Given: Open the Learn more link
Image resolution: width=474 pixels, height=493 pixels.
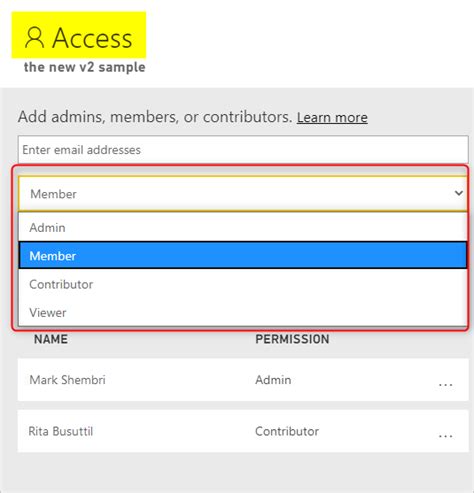Looking at the screenshot, I should pyautogui.click(x=332, y=117).
